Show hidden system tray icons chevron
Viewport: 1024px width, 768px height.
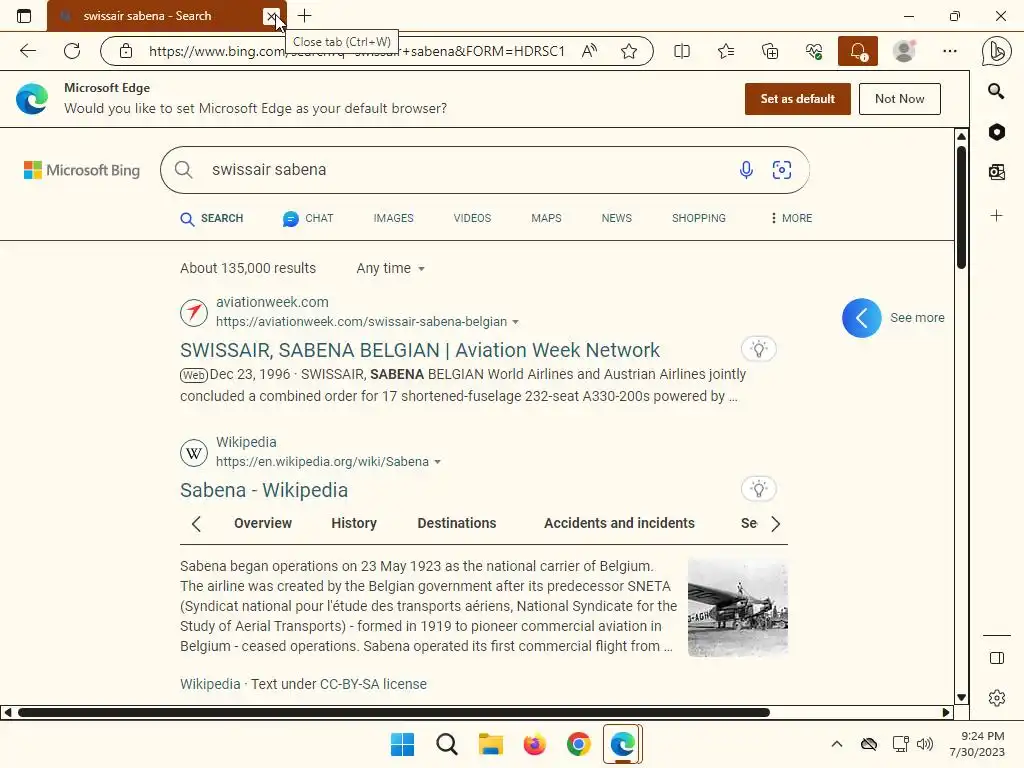point(837,744)
